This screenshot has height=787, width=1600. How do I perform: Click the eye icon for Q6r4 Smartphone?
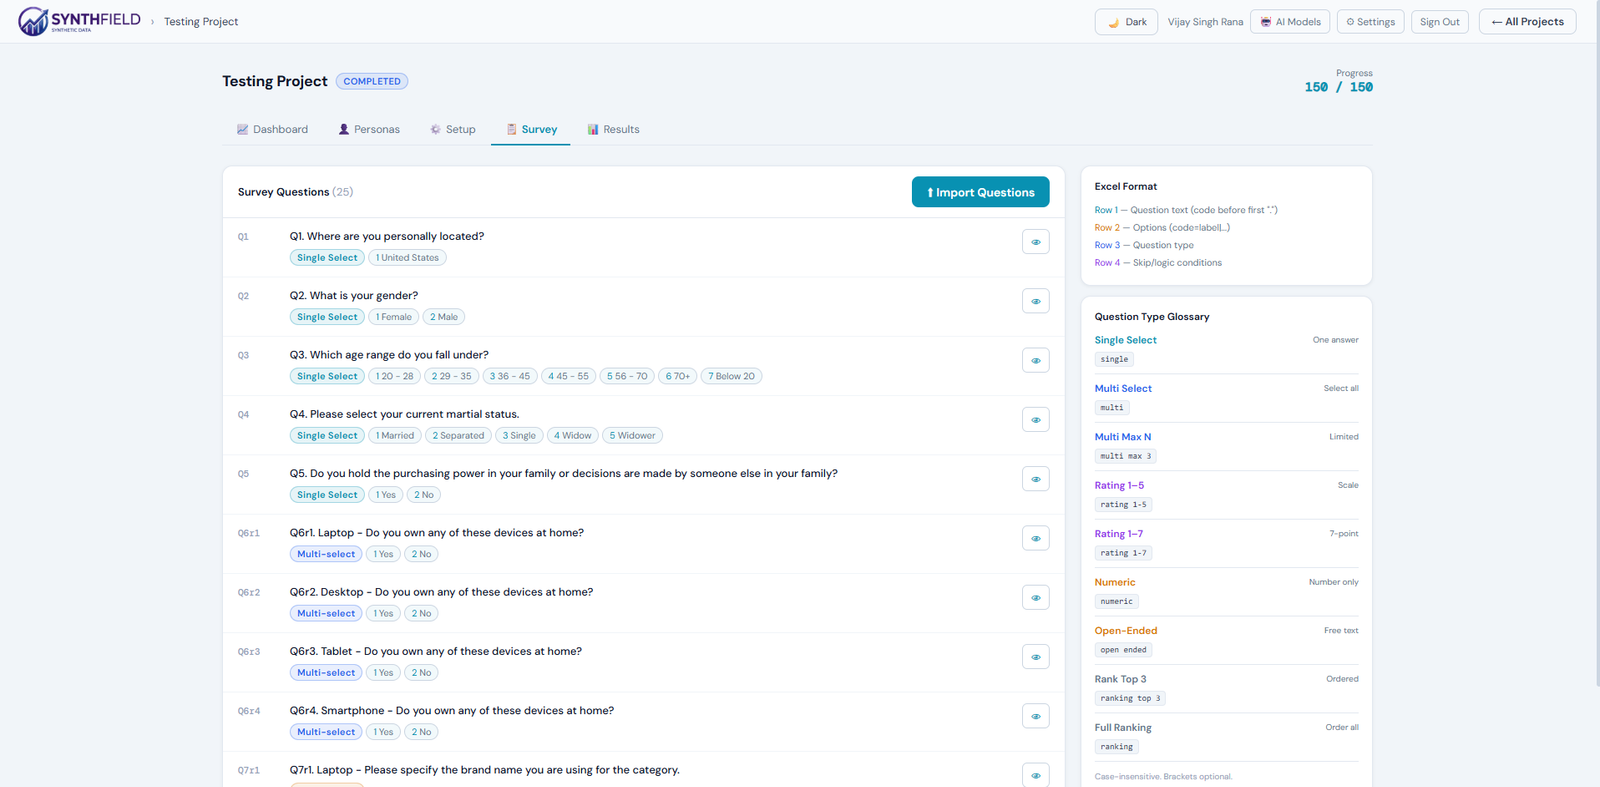(x=1036, y=716)
